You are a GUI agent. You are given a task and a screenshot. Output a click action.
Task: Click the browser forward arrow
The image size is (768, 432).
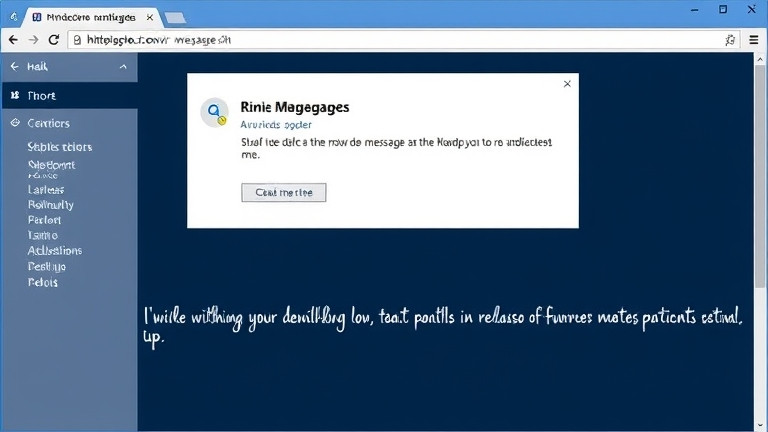[x=33, y=40]
